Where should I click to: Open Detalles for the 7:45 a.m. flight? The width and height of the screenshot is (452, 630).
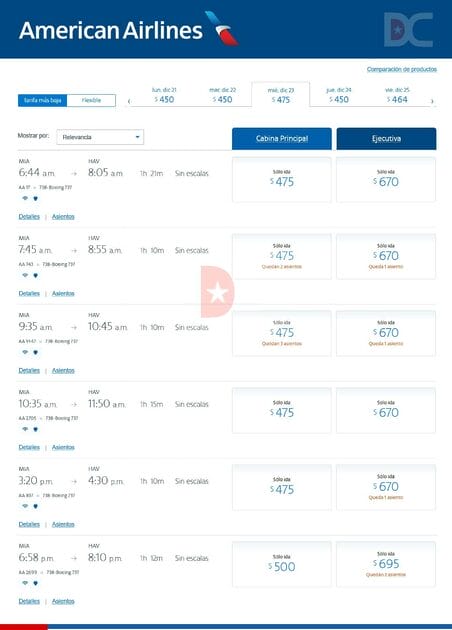pos(29,293)
